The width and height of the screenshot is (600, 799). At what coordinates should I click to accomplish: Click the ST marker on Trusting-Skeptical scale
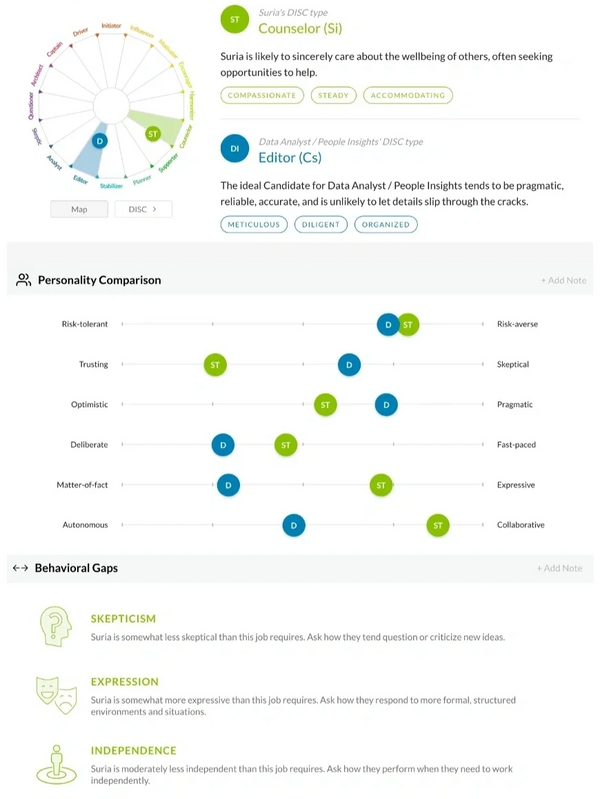tap(215, 365)
